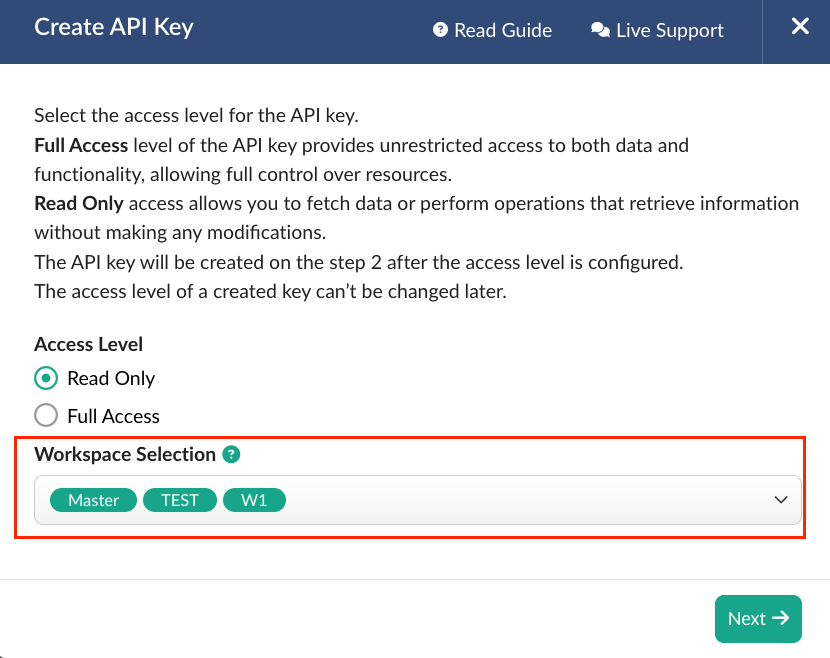Expand the workspace dropdown chevron
This screenshot has width=830, height=658.
(x=781, y=500)
